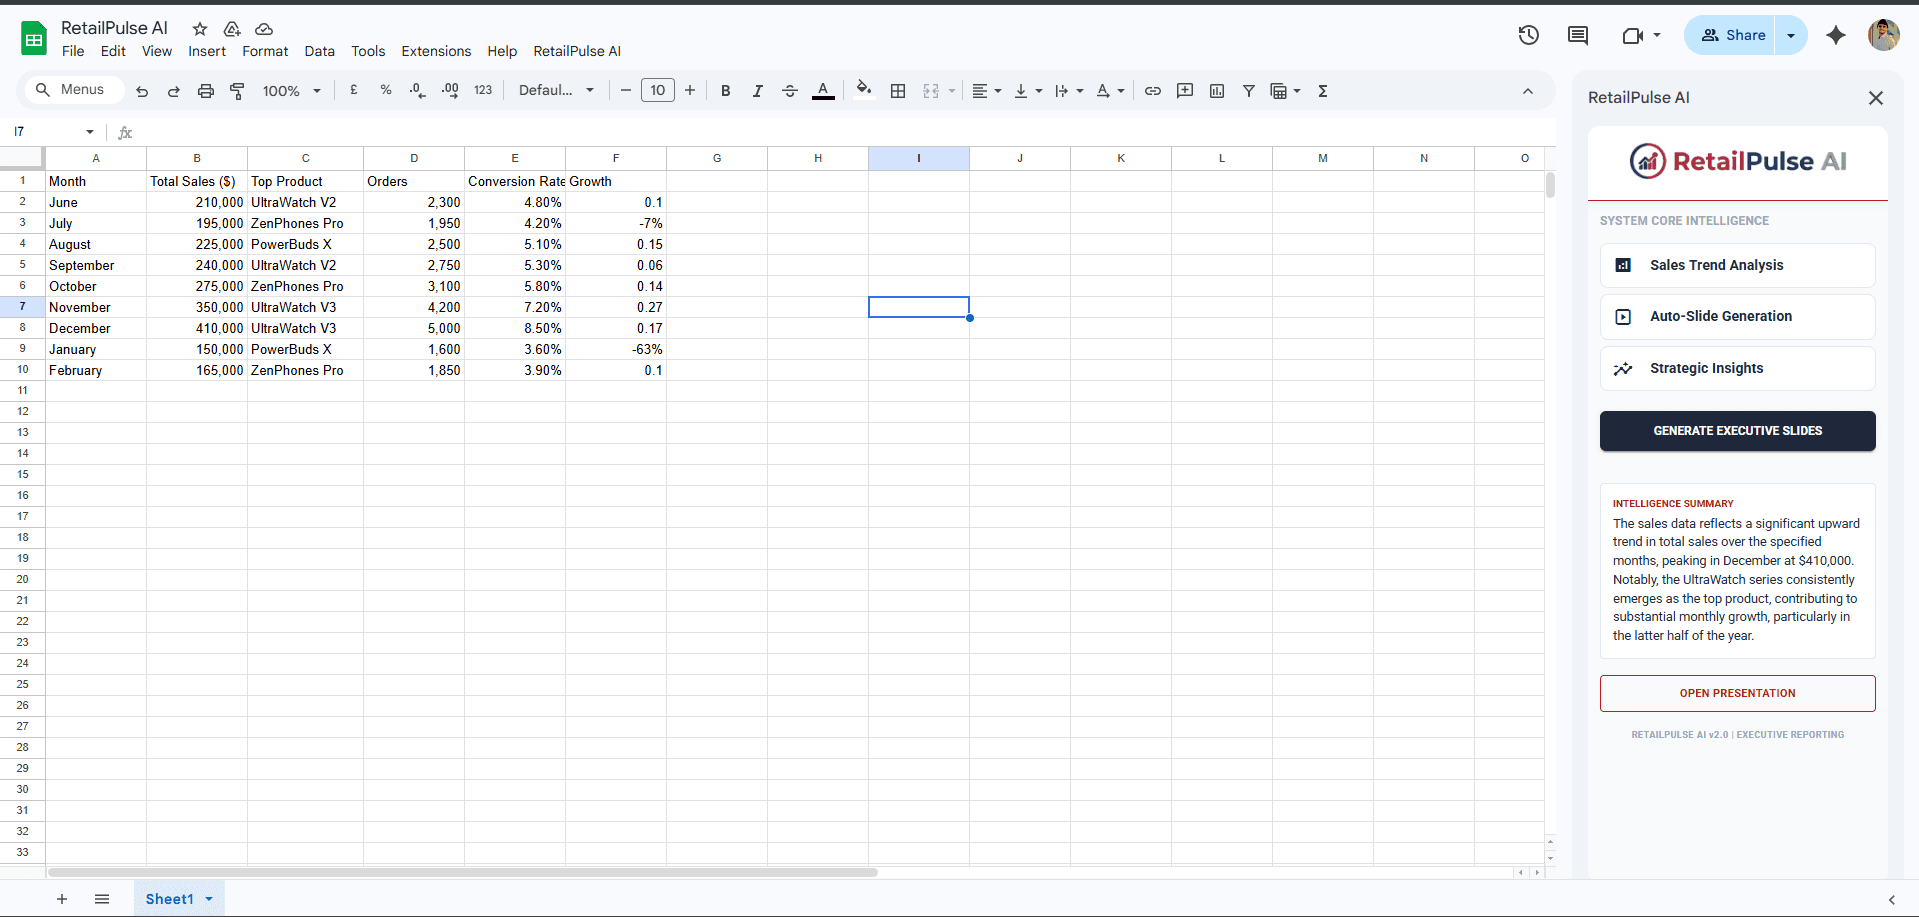Decrease font size with minus
The image size is (1919, 917).
[626, 90]
